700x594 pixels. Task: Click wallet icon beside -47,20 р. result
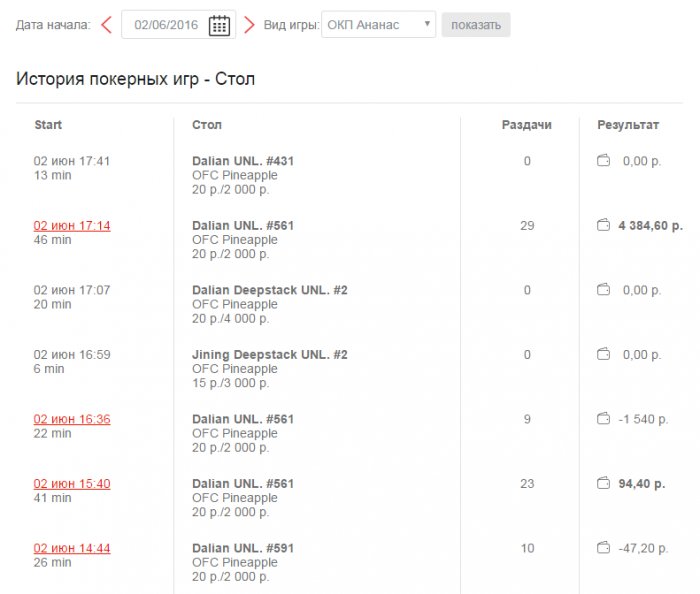[x=603, y=548]
